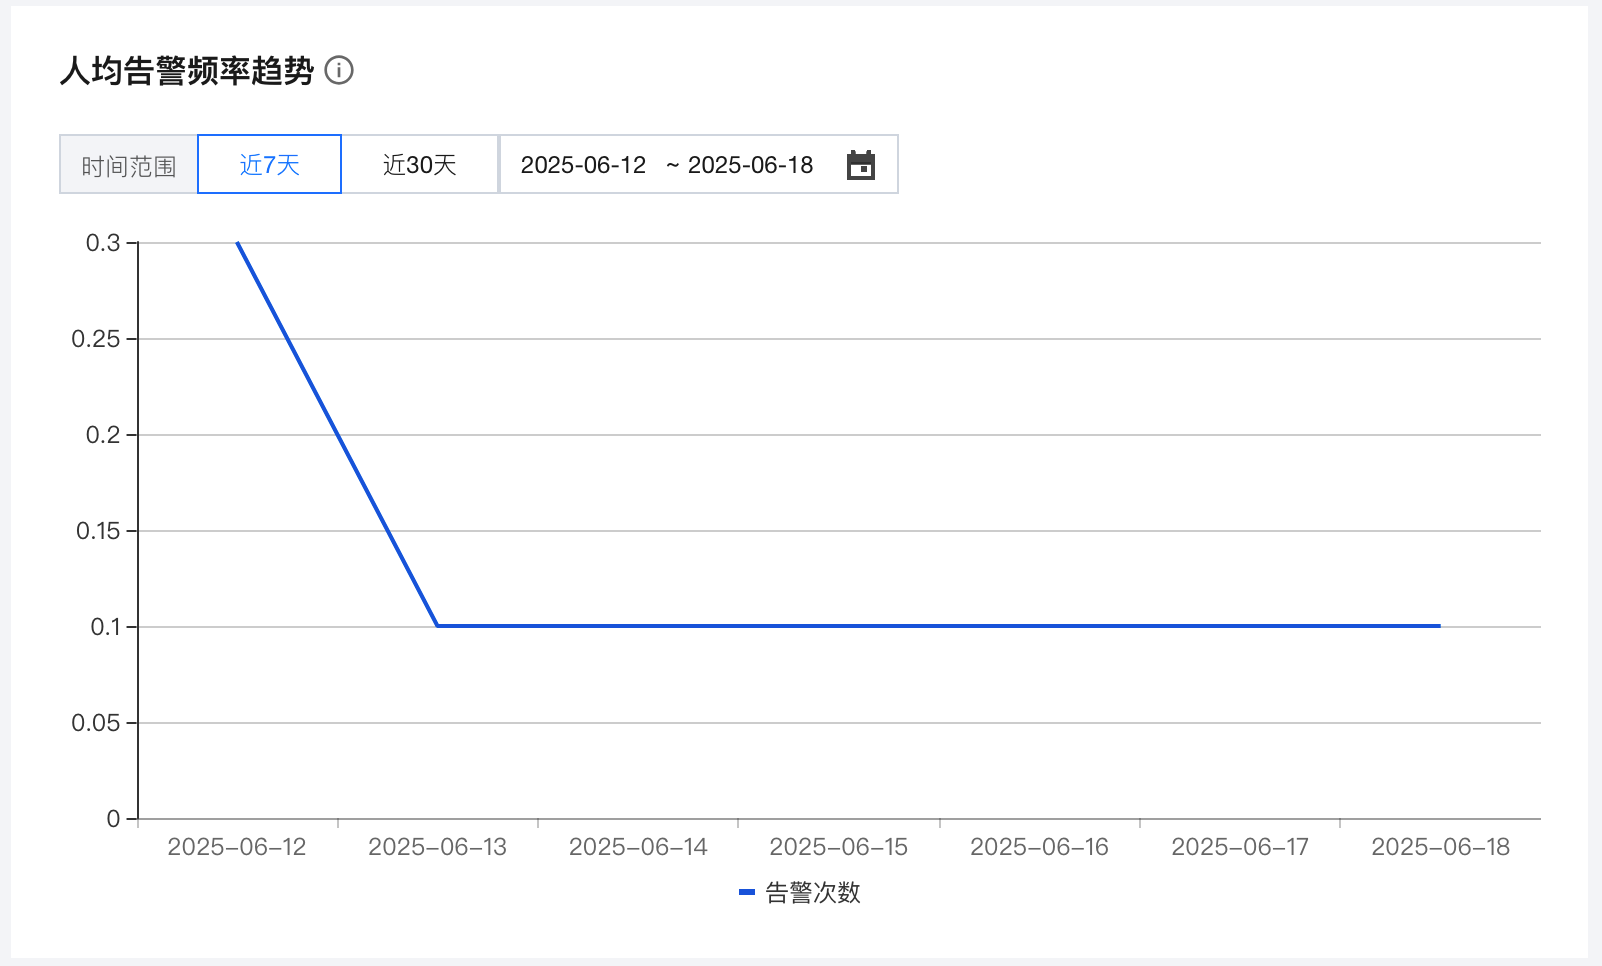Click the 0.2 y-axis label
The image size is (1602, 966).
pyautogui.click(x=103, y=435)
